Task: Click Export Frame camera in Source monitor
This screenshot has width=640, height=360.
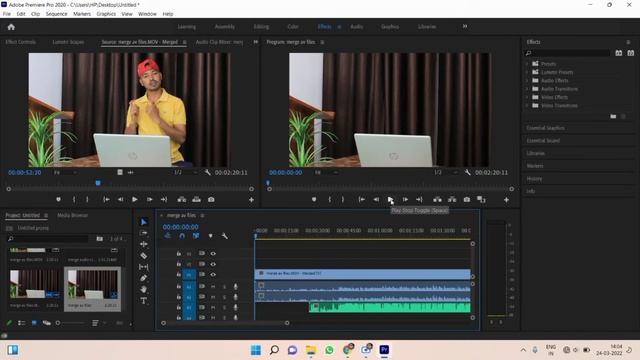Action: coord(211,200)
